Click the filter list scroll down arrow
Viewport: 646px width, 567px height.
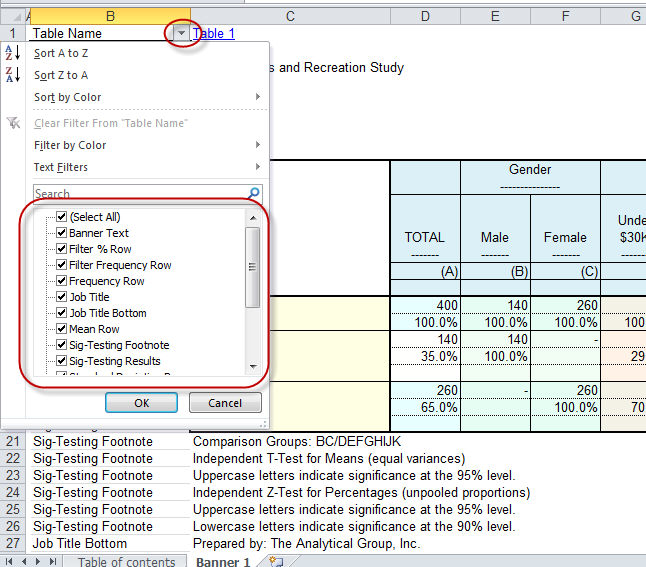coord(253,366)
